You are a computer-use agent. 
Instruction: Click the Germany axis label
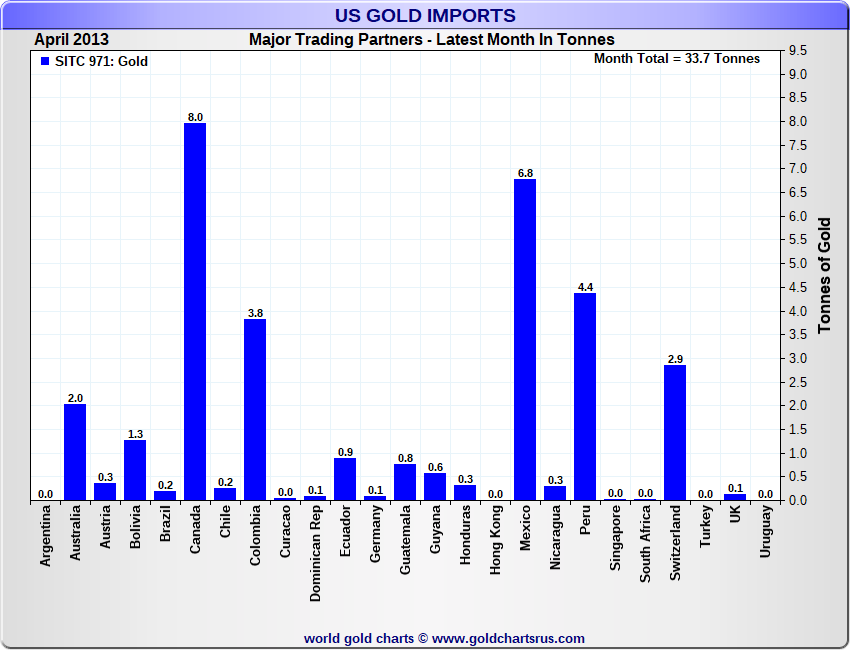coord(375,533)
